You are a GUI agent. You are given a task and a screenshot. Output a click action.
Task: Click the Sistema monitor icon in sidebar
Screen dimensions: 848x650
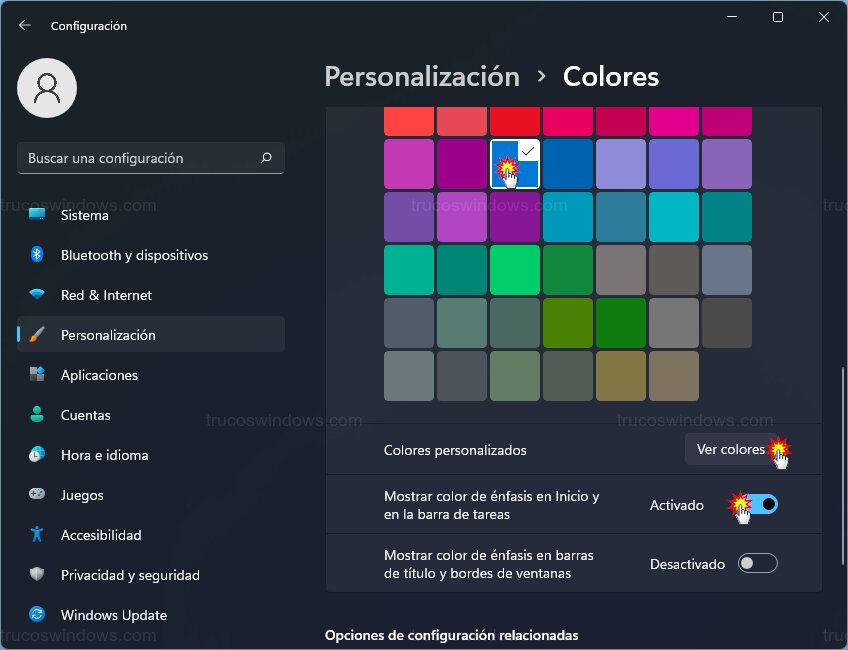point(37,215)
